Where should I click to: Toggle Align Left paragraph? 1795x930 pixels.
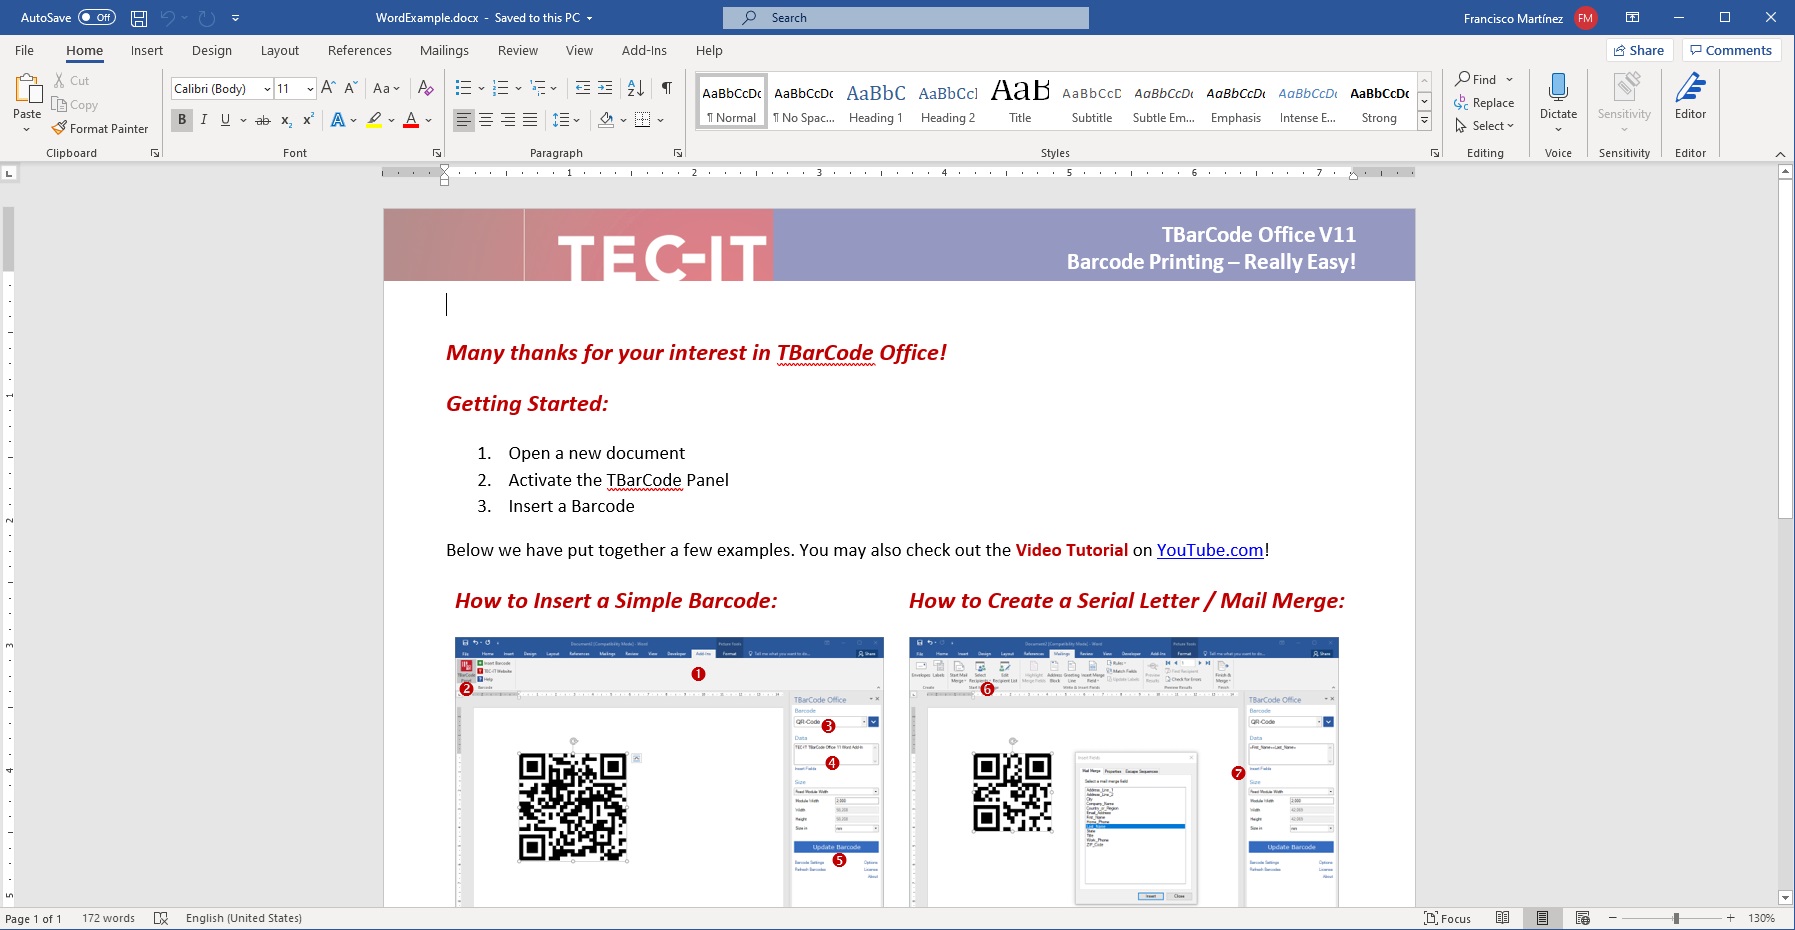click(x=464, y=120)
